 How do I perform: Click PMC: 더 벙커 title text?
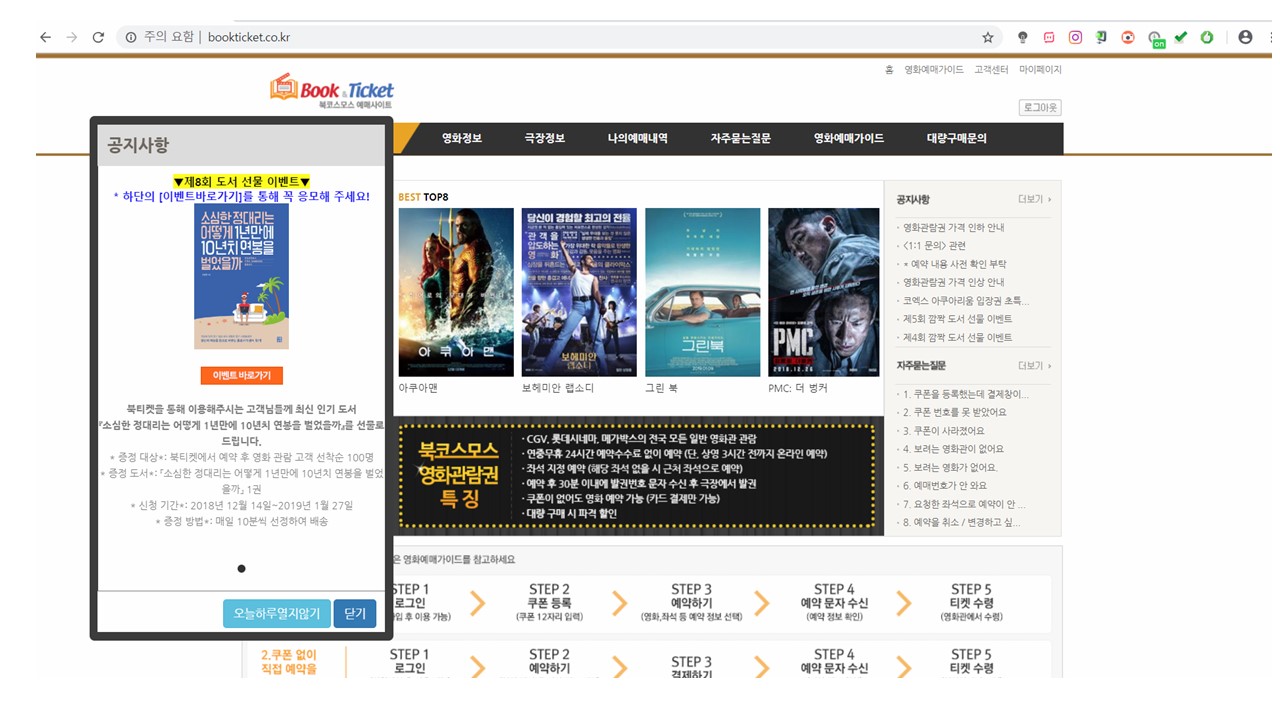[798, 388]
